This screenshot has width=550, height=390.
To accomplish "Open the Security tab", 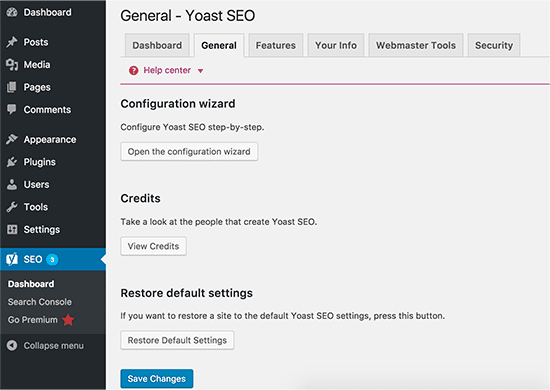I will point(494,45).
